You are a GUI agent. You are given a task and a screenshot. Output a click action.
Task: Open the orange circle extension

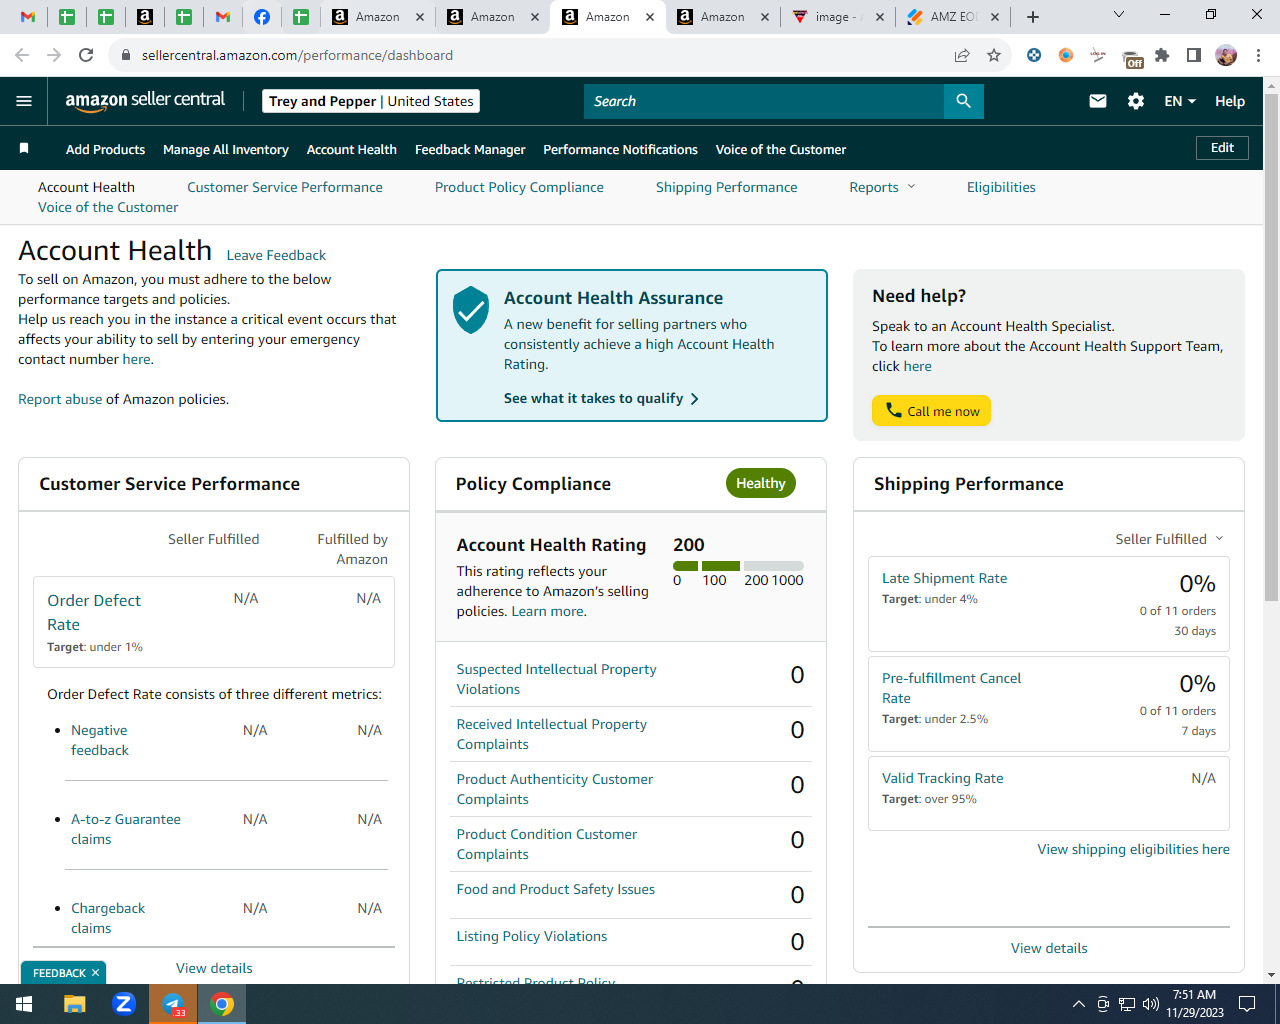tap(1066, 55)
